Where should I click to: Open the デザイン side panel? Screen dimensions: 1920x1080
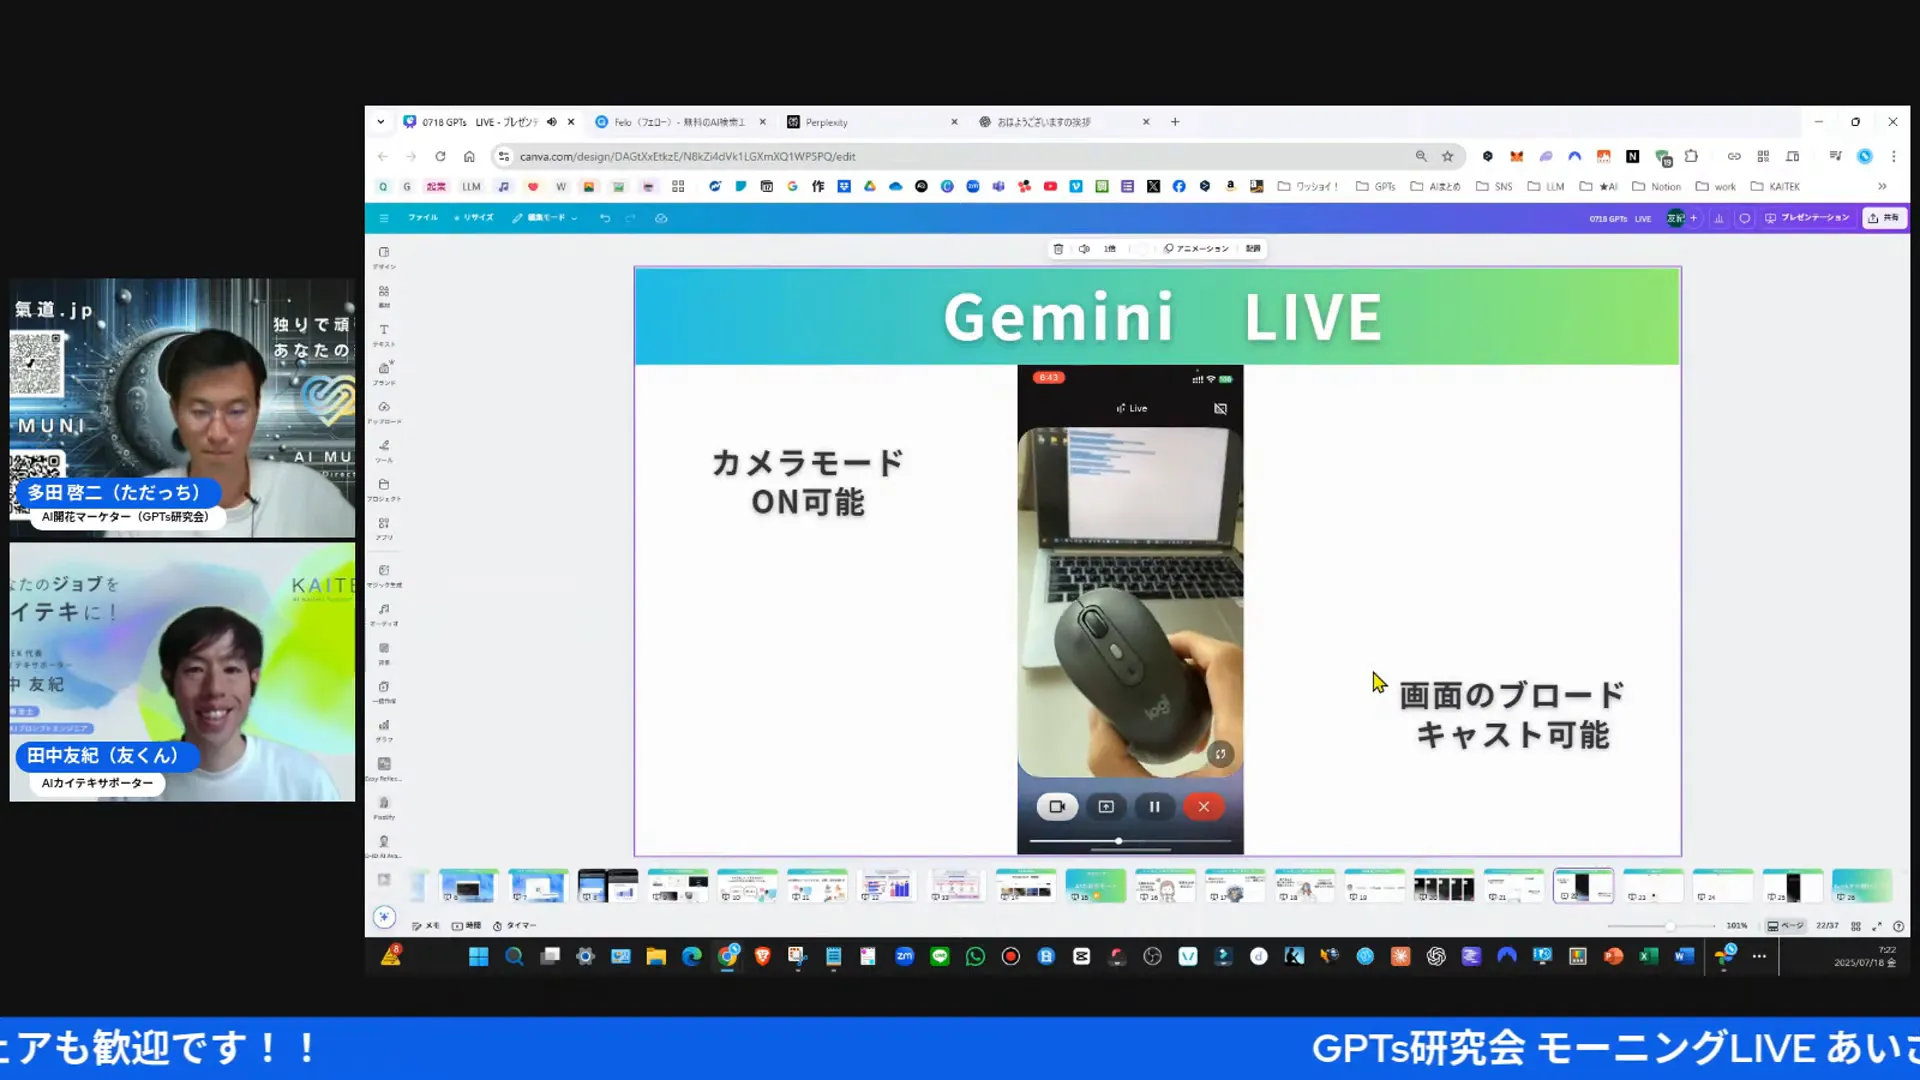pyautogui.click(x=384, y=257)
